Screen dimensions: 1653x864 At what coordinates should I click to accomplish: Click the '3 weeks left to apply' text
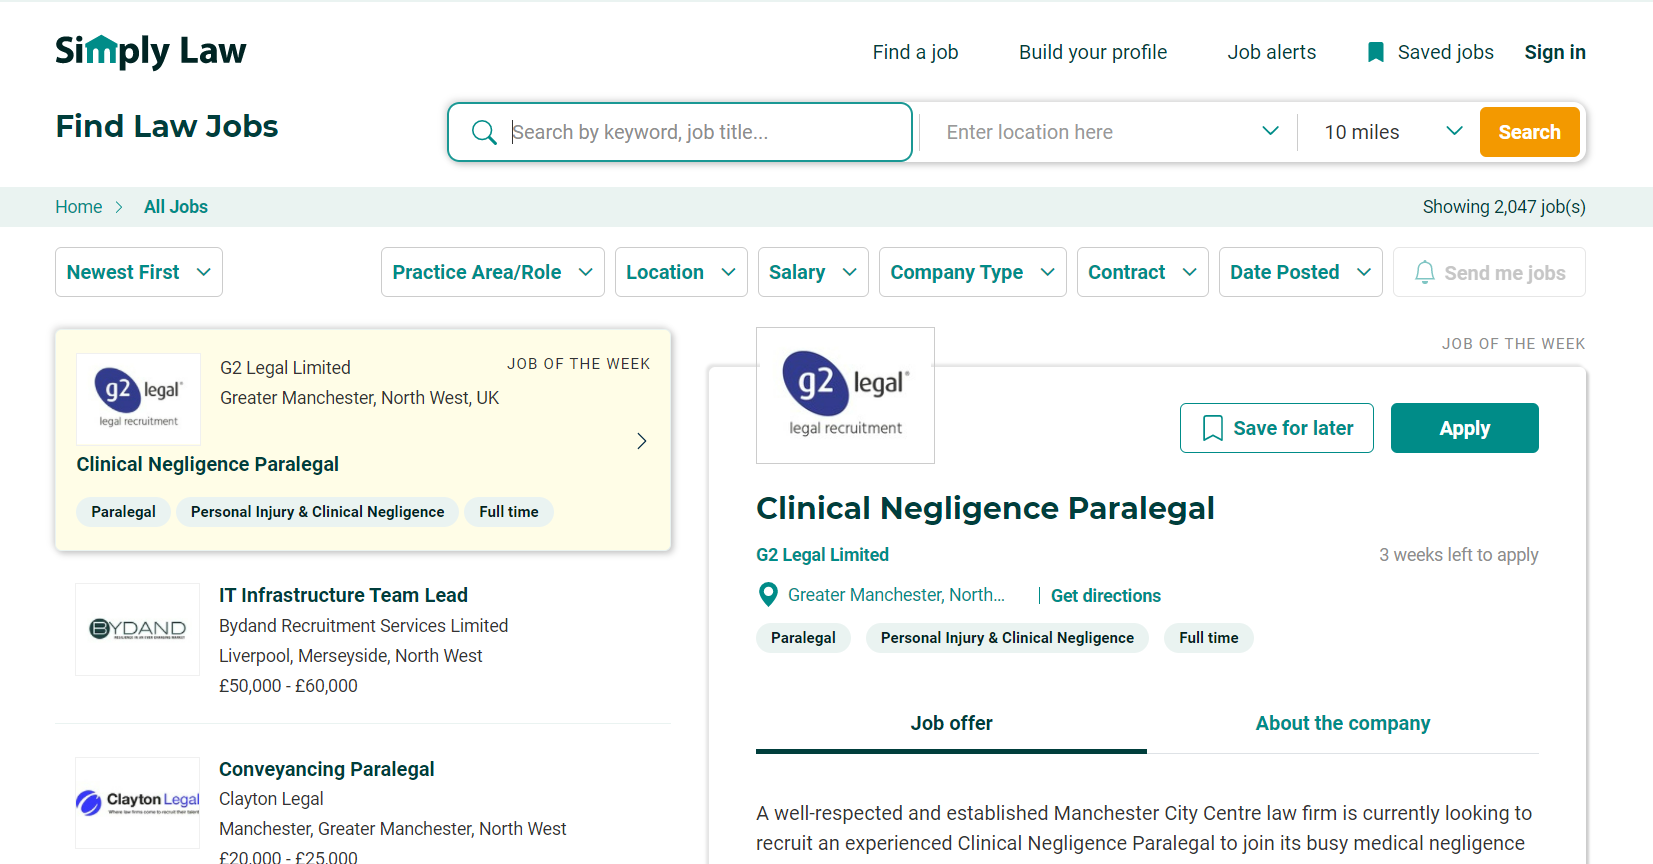[x=1458, y=555]
